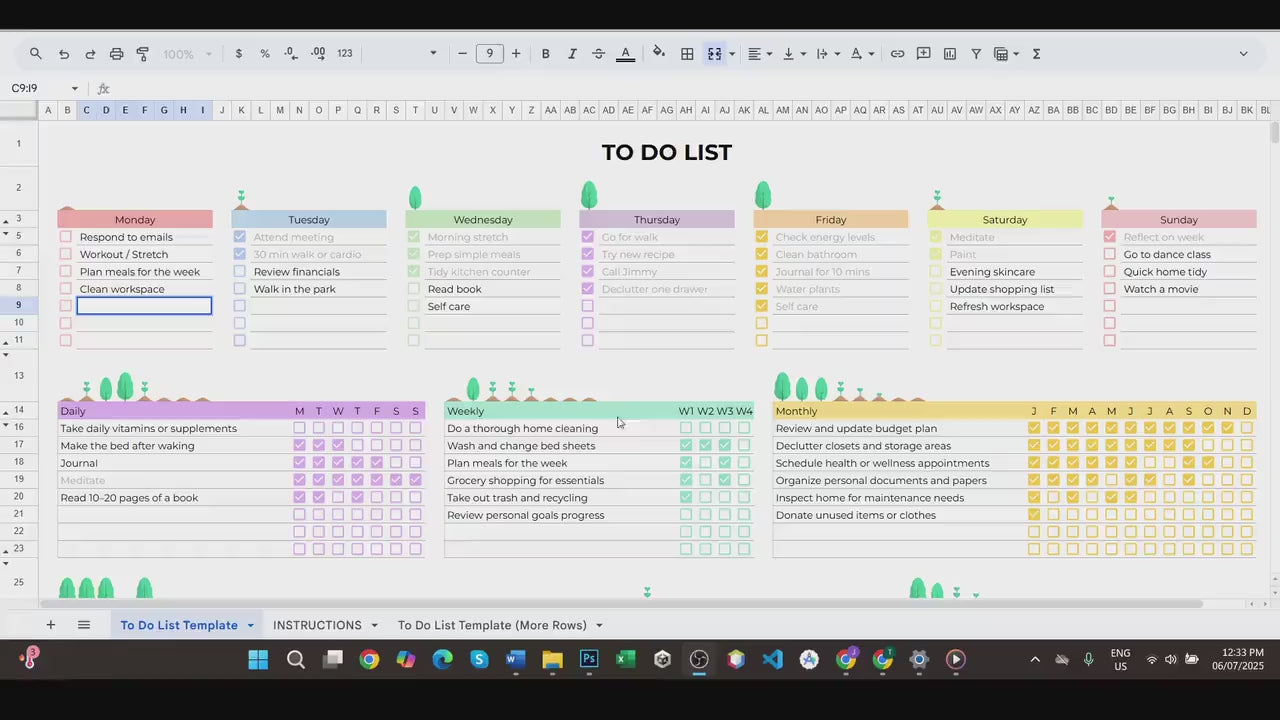Open the borders tool
The height and width of the screenshot is (720, 1280).
[687, 54]
